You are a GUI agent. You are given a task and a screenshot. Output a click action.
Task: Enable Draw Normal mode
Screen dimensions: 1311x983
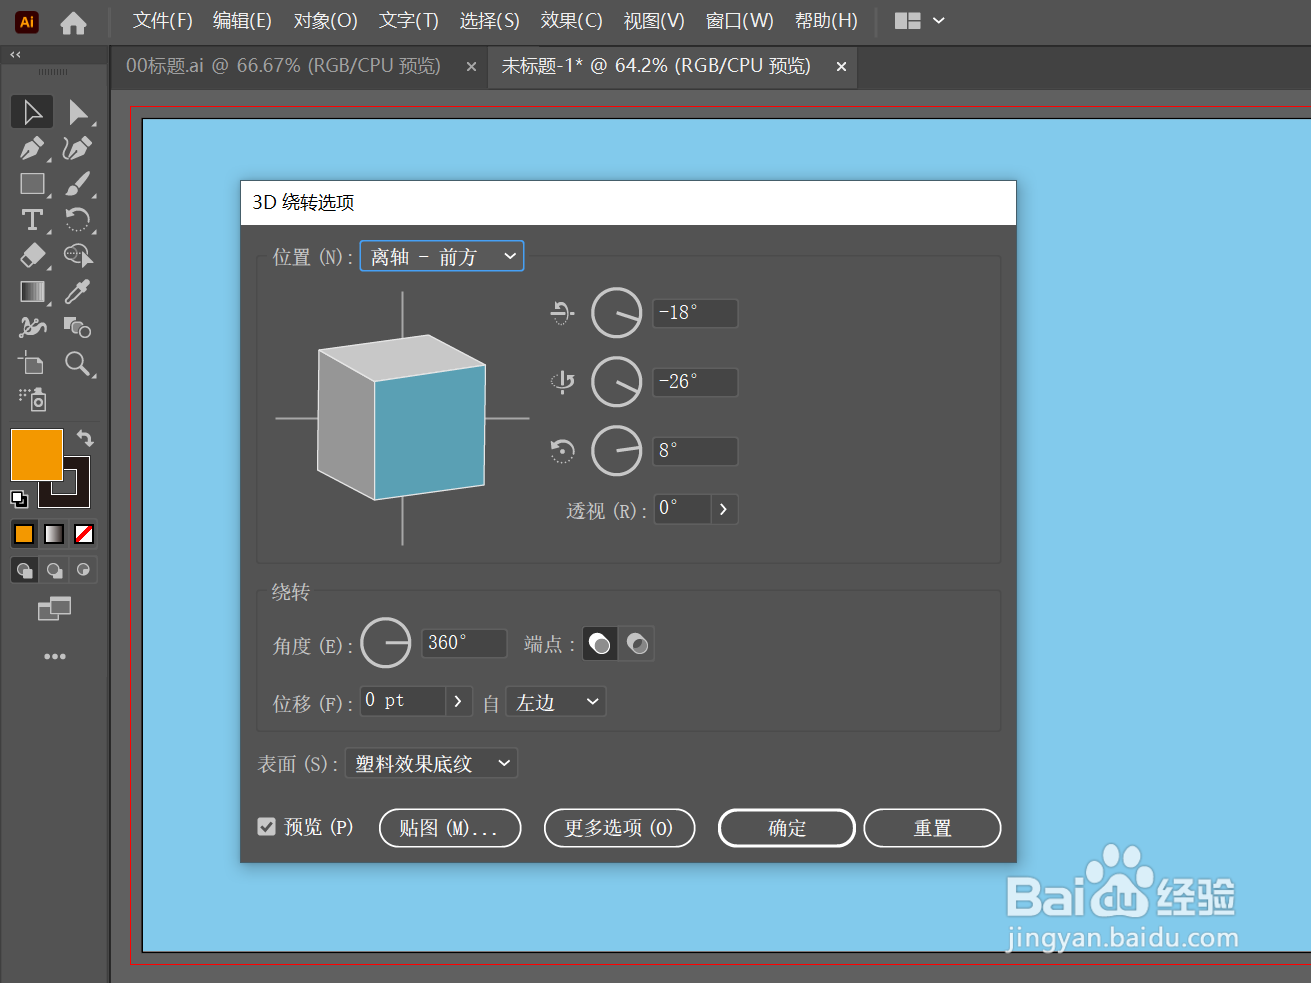click(x=24, y=570)
